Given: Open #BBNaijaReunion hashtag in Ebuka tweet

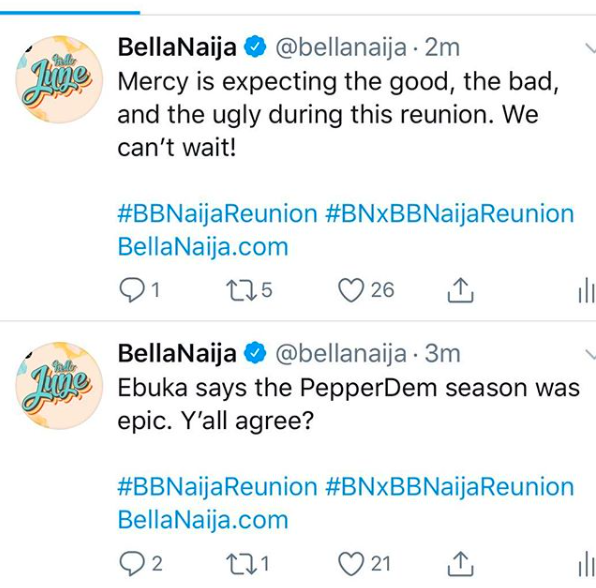Looking at the screenshot, I should [x=217, y=487].
